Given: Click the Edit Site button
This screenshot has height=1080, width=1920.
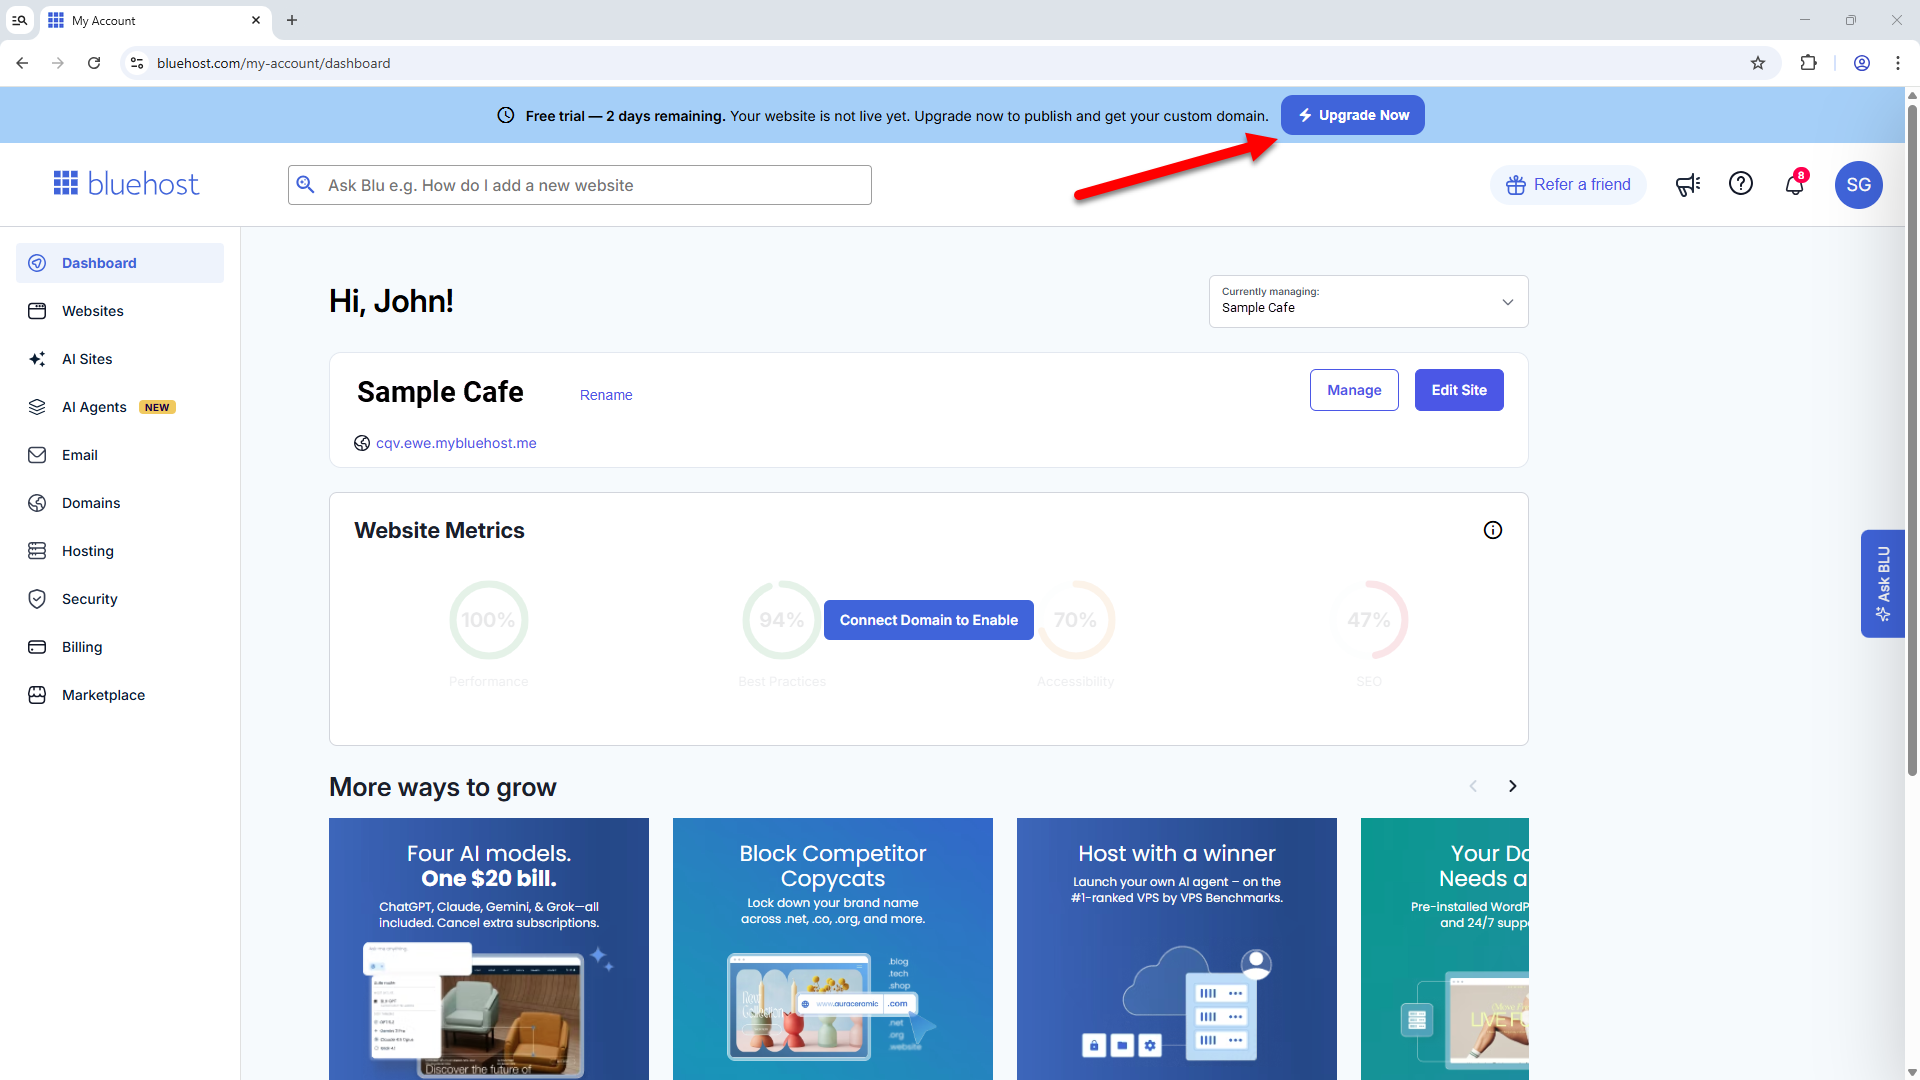Looking at the screenshot, I should 1459,390.
